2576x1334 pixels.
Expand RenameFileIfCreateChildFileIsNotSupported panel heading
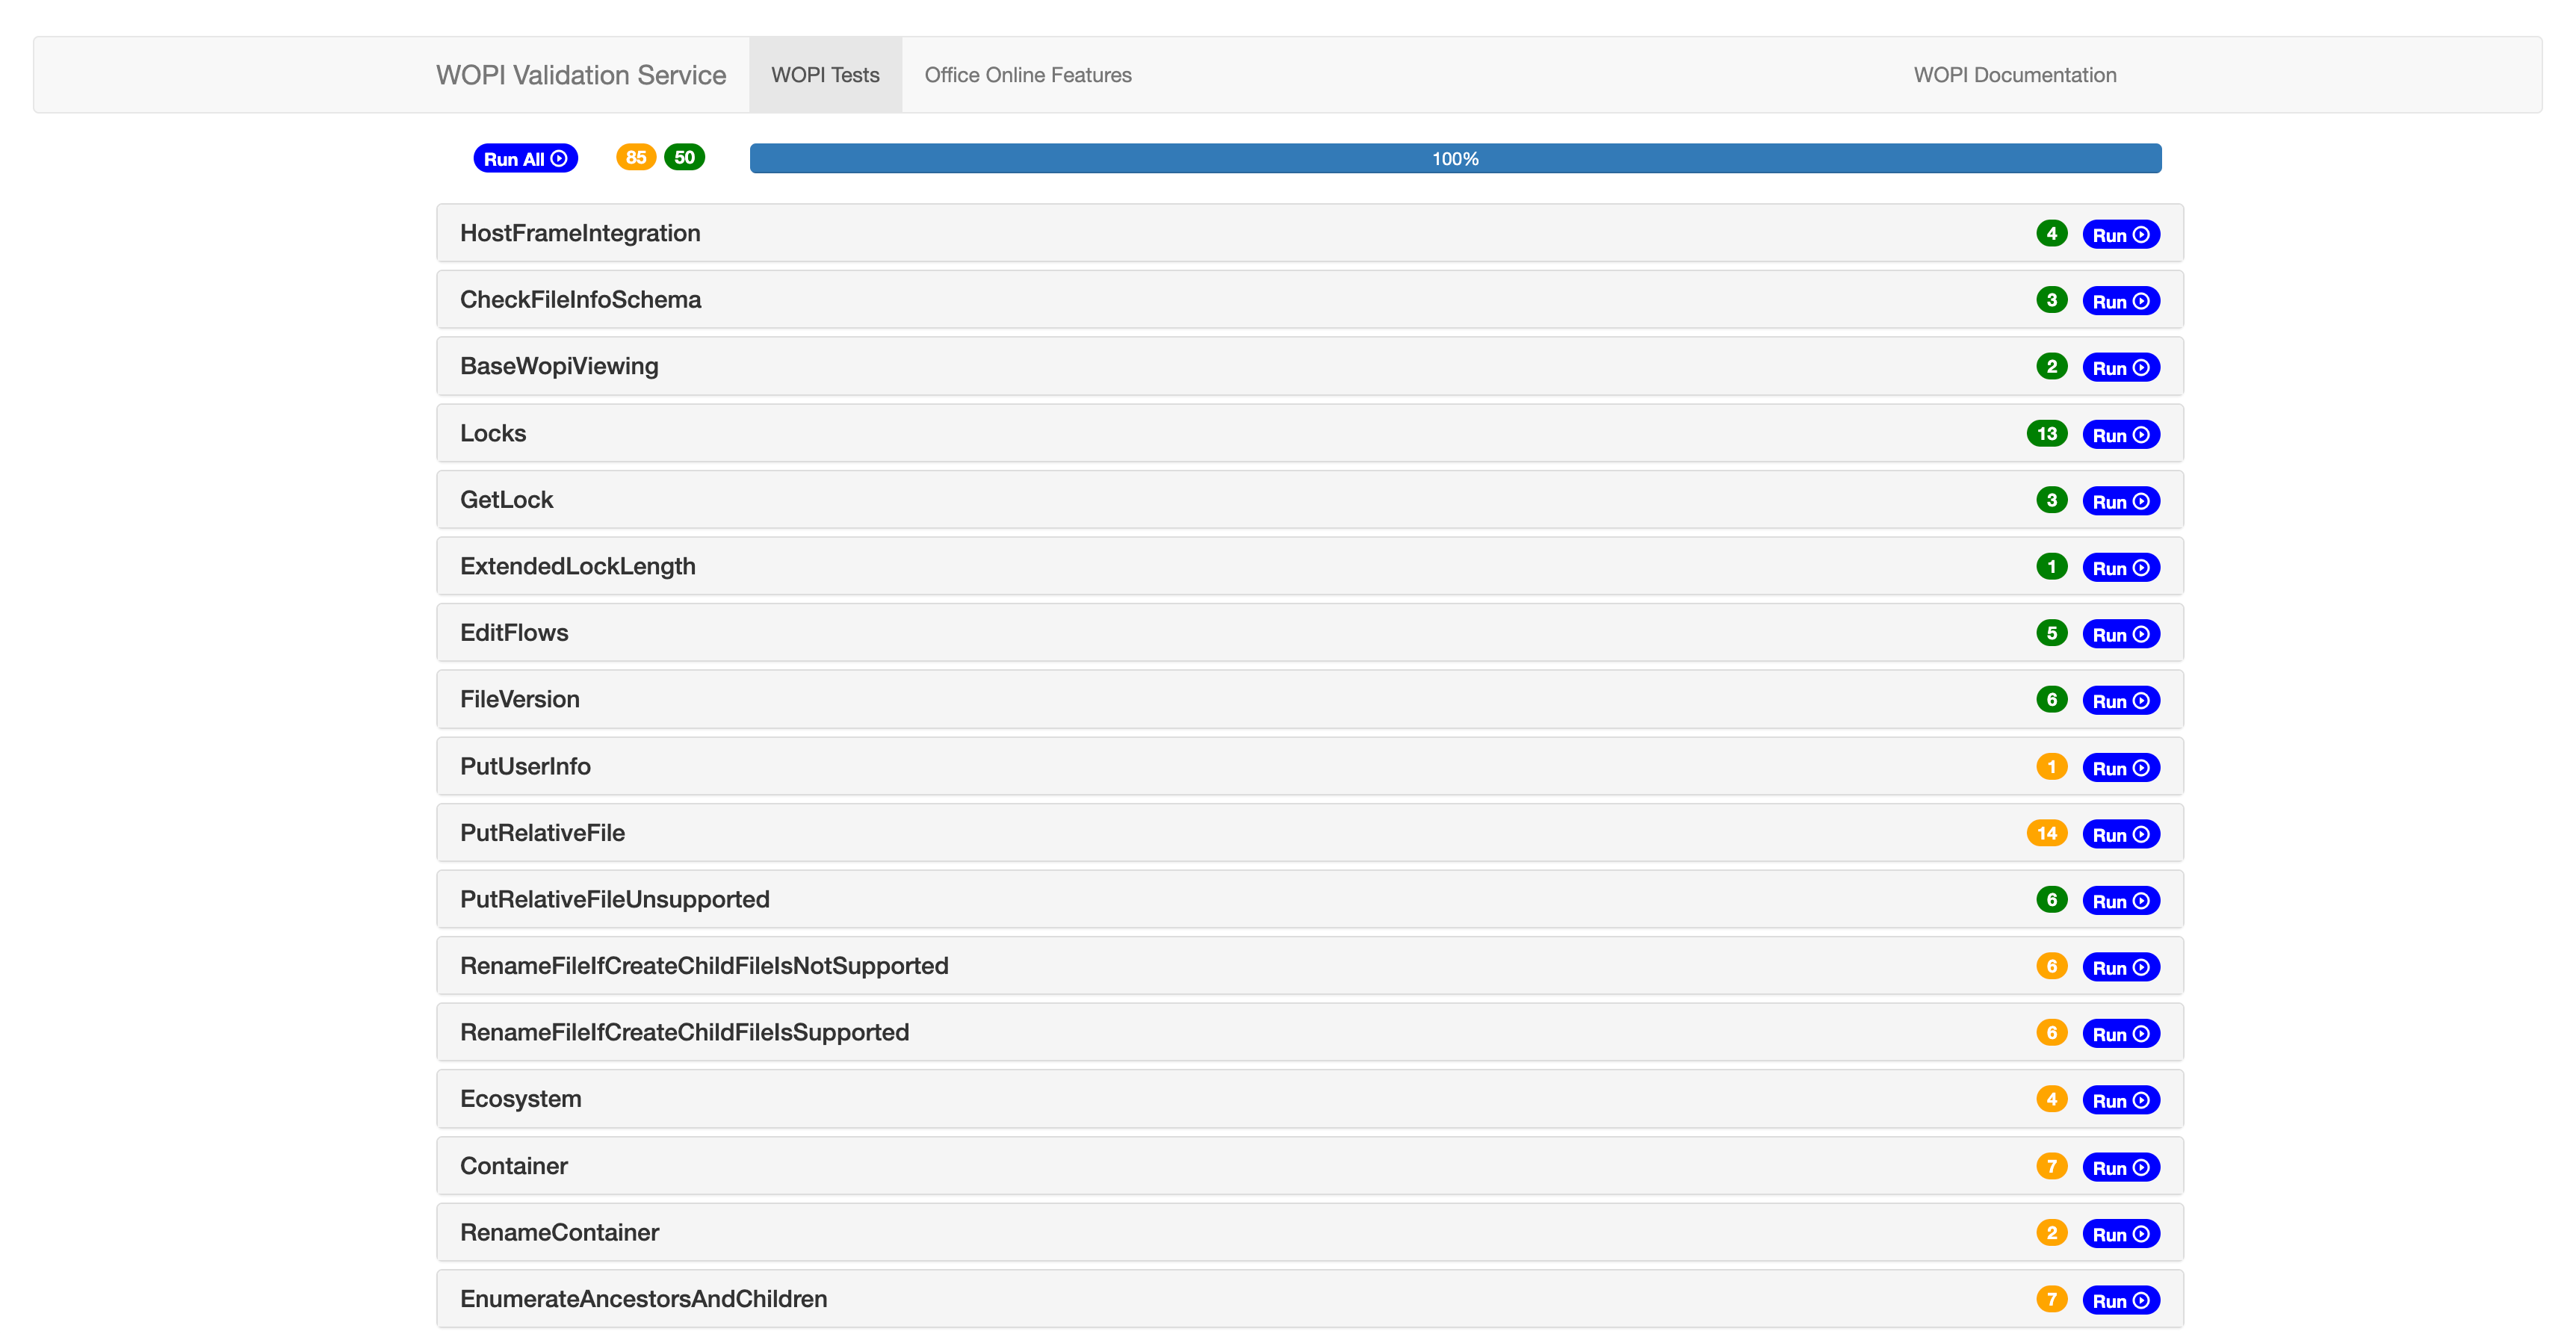pos(1309,966)
